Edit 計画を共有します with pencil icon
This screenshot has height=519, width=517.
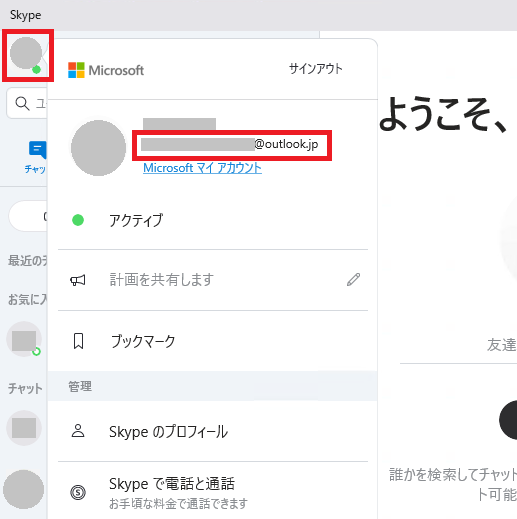point(353,280)
